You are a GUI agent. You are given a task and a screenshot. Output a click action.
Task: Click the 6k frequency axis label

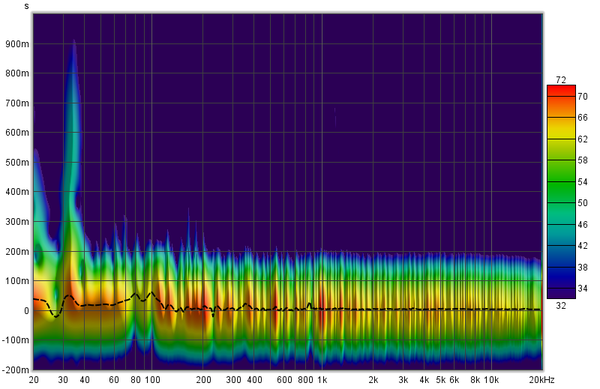click(454, 380)
